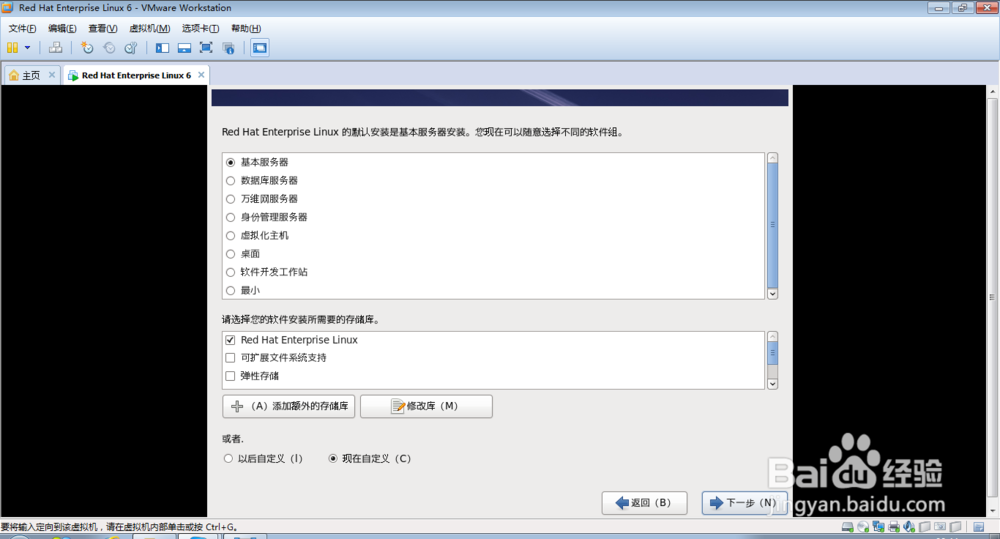Open the 帮助(H) menu

click(x=246, y=28)
